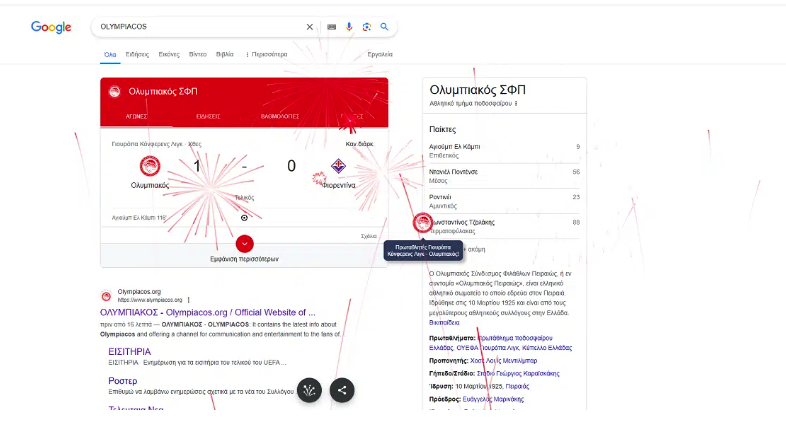Open the Περισσότερα dropdown in the search tabs
This screenshot has width=786, height=433.
[267, 54]
